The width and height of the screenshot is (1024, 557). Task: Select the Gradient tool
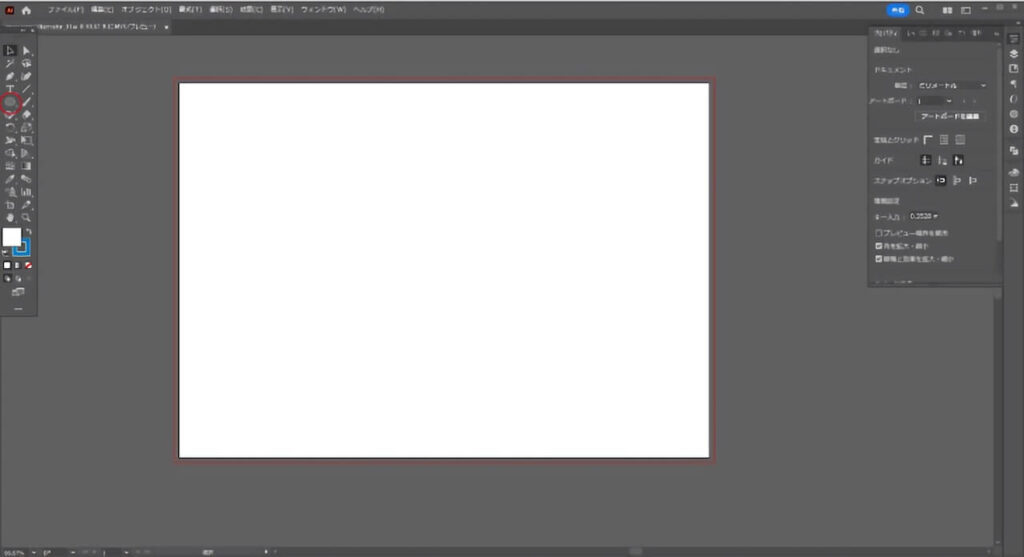(26, 166)
